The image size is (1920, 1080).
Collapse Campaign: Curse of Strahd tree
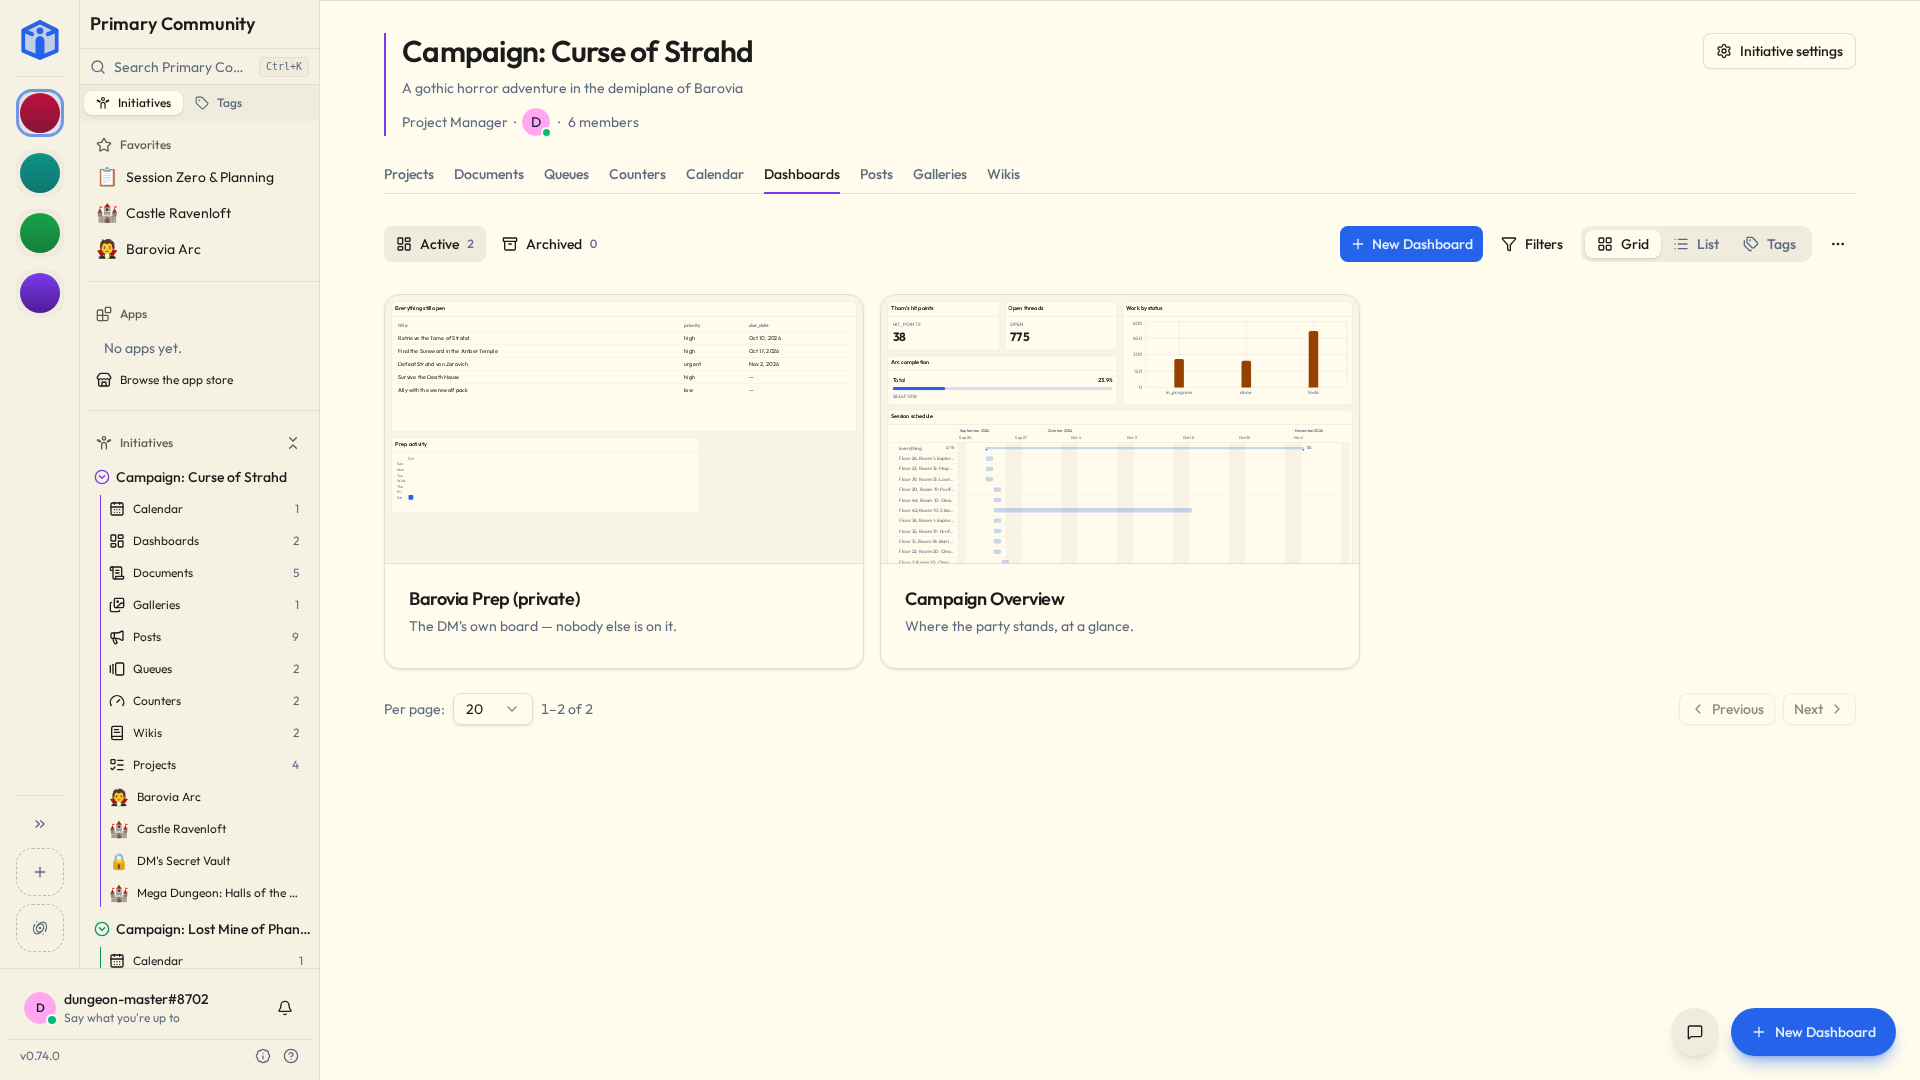coord(102,477)
